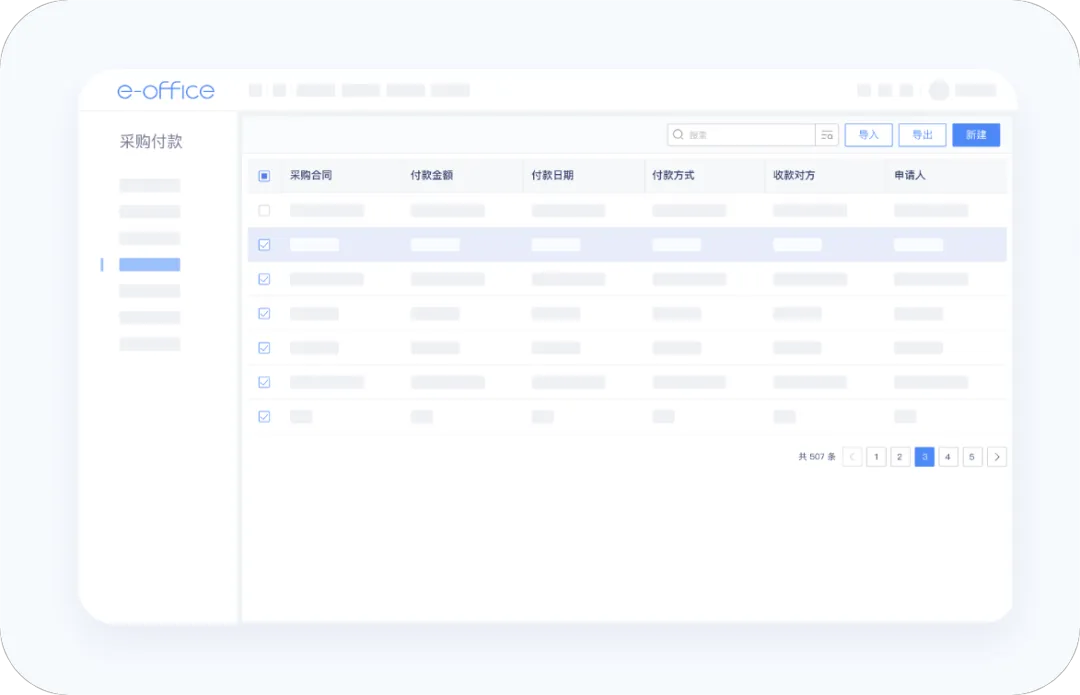Image resolution: width=1080 pixels, height=695 pixels.
Task: Open the advanced filter icon beside search
Action: tap(827, 135)
